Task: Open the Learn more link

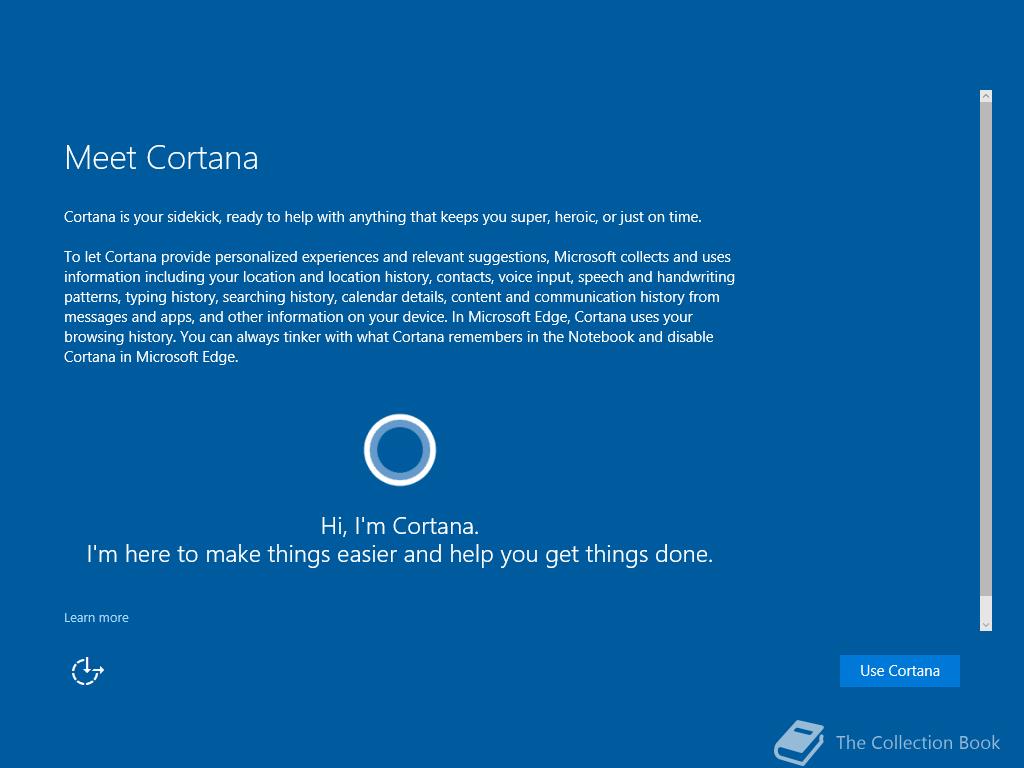Action: click(x=96, y=618)
